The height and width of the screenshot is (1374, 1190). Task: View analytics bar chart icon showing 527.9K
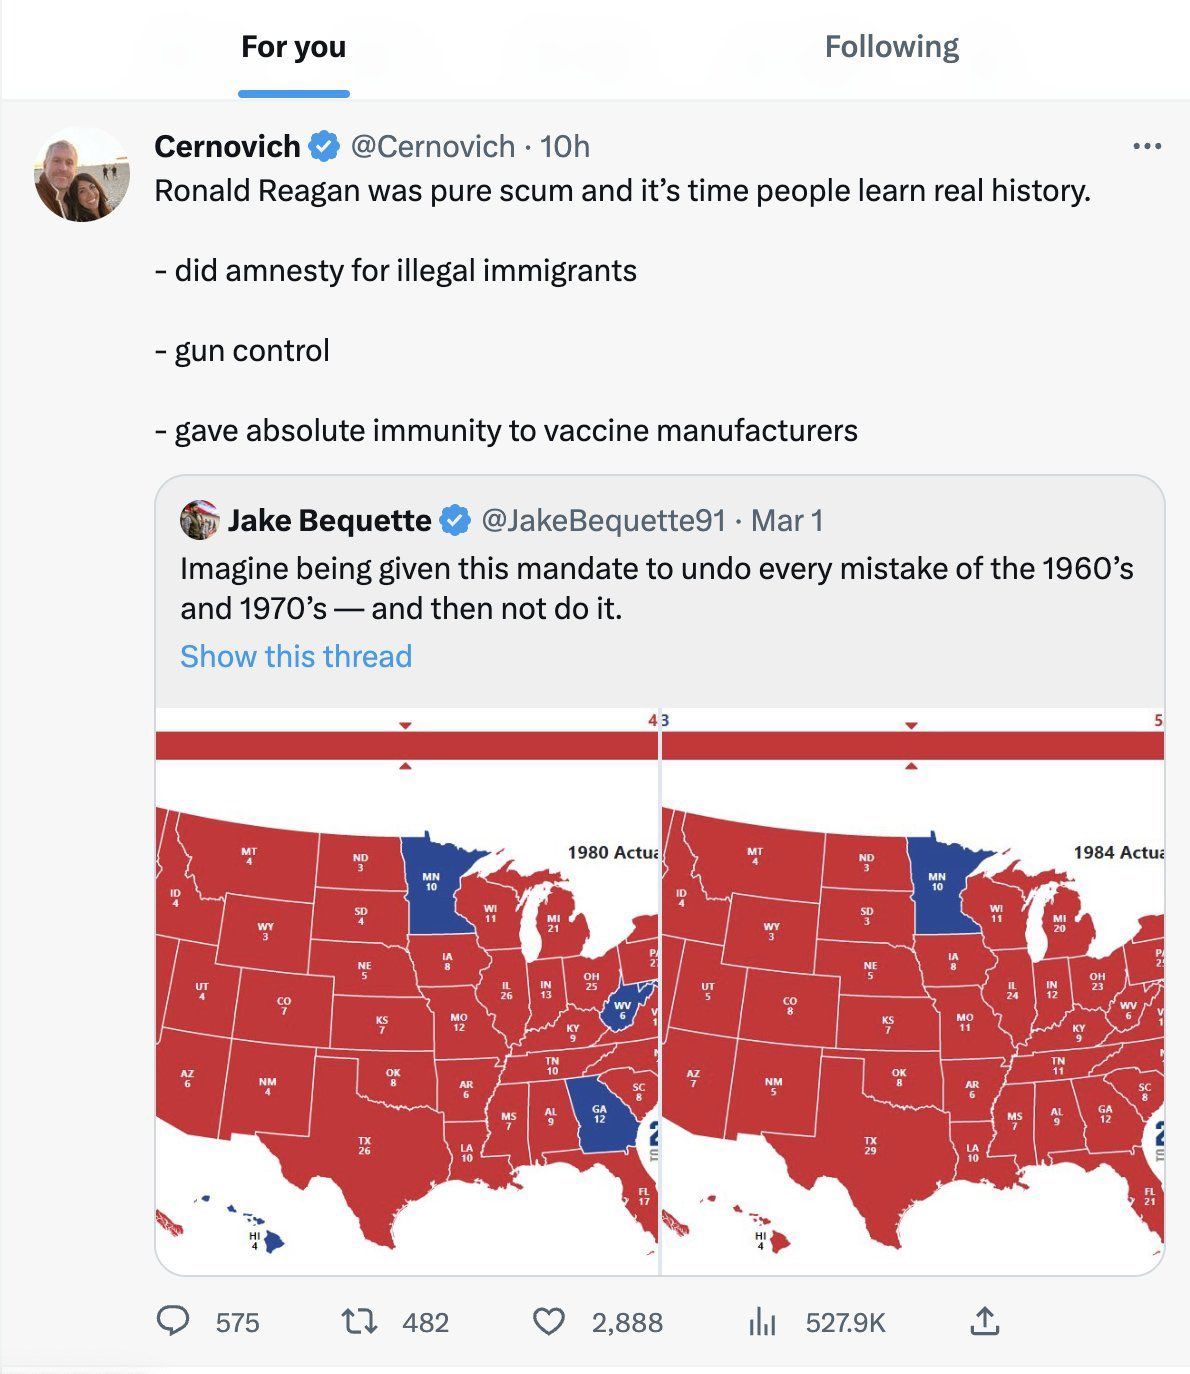pos(762,1322)
